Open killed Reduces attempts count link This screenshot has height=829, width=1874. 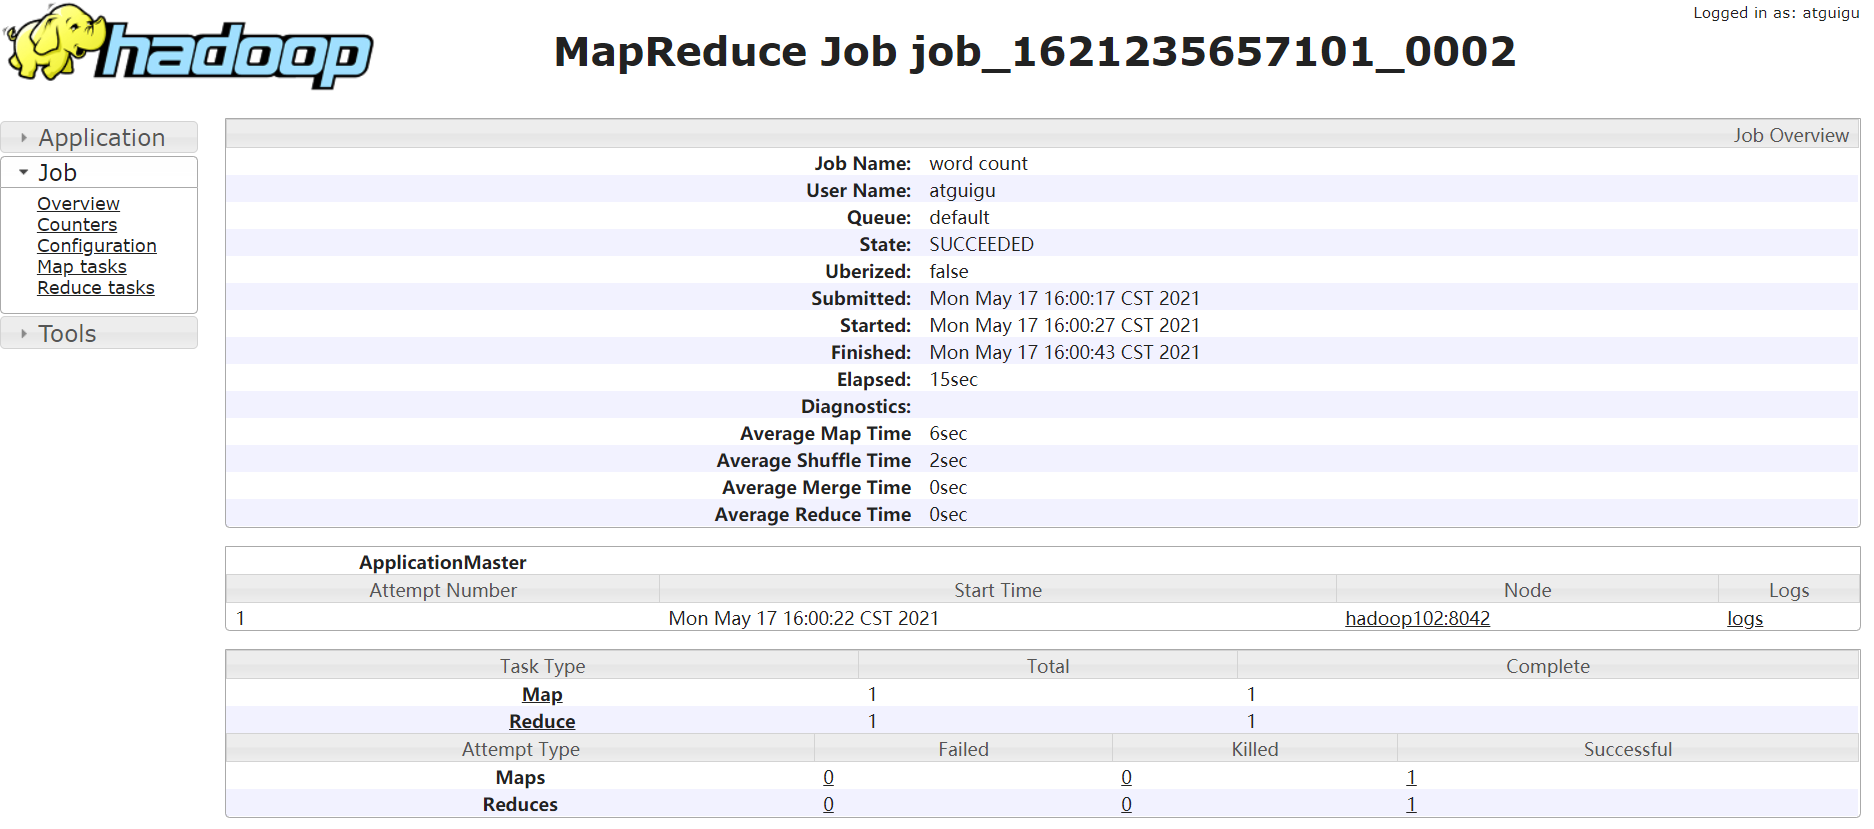pyautogui.click(x=1126, y=804)
